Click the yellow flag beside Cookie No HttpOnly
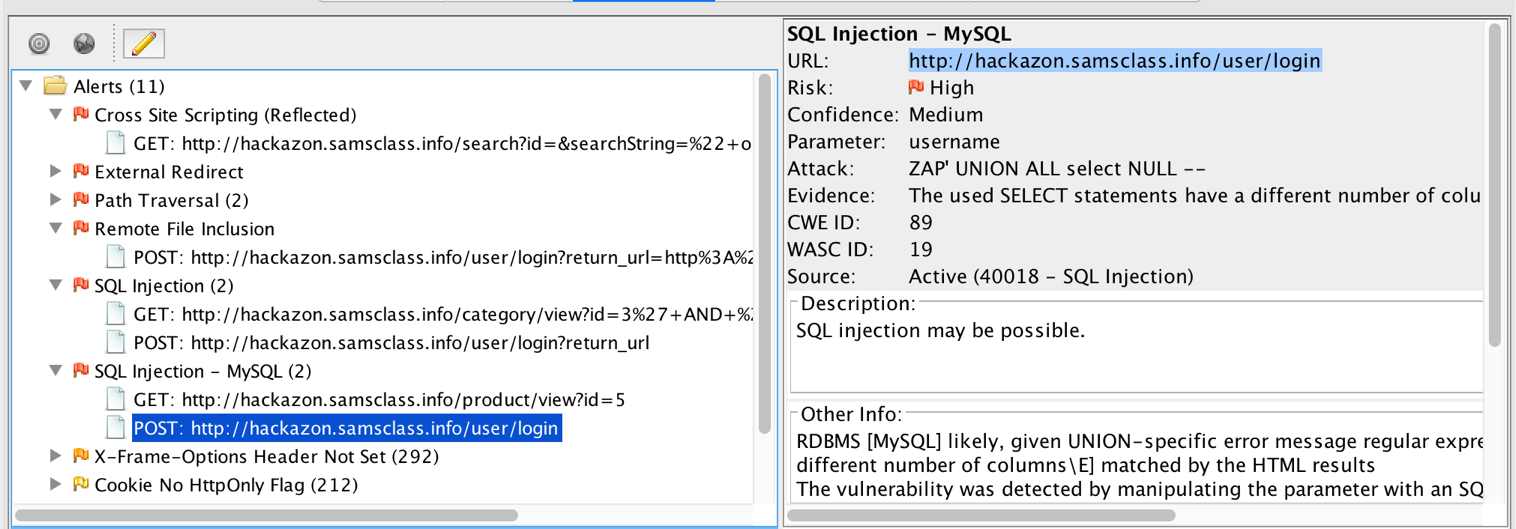Screen dimensions: 1516x529 coord(81,485)
